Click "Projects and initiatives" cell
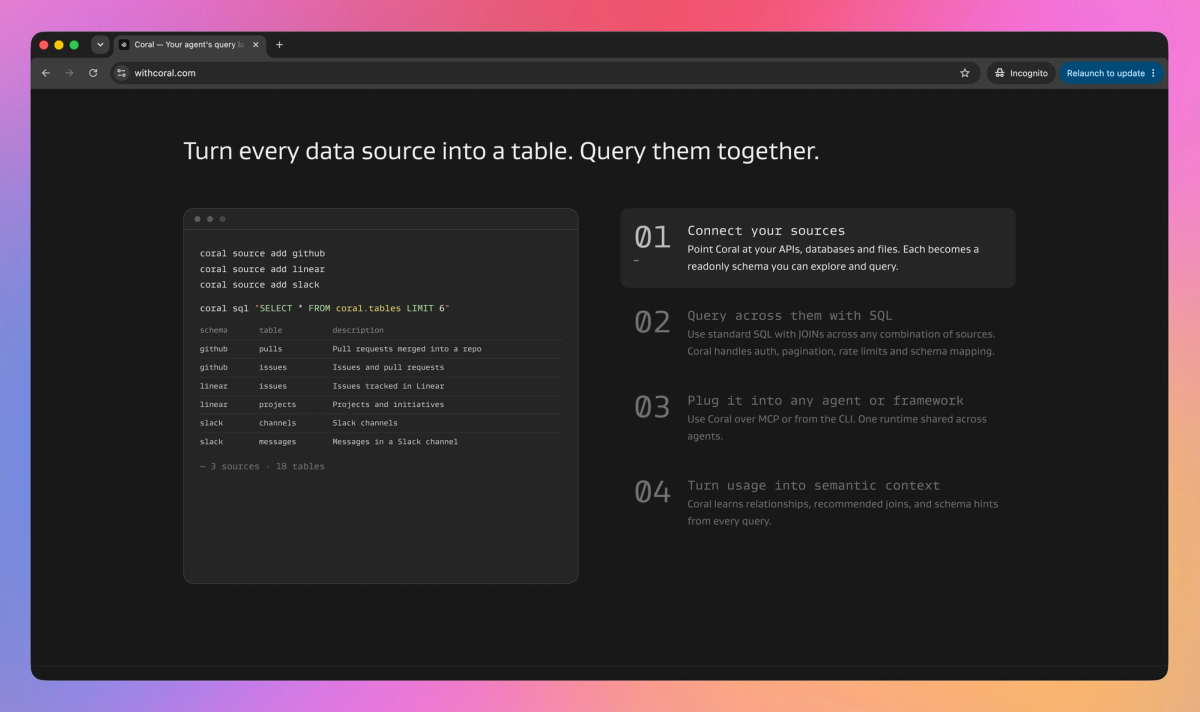 click(x=388, y=405)
